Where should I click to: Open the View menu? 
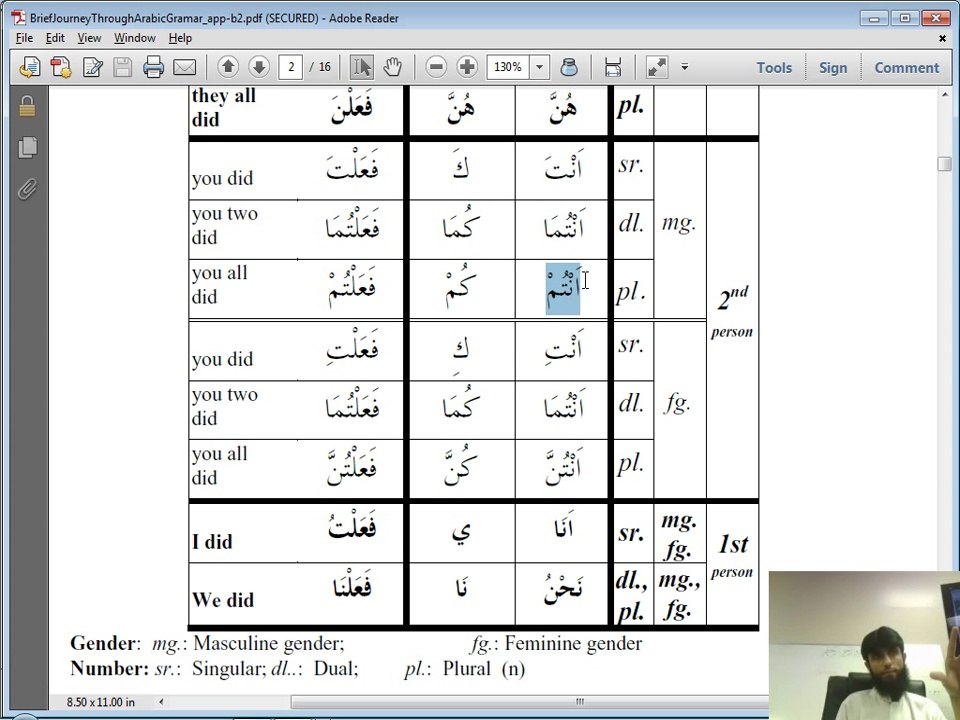pyautogui.click(x=89, y=38)
